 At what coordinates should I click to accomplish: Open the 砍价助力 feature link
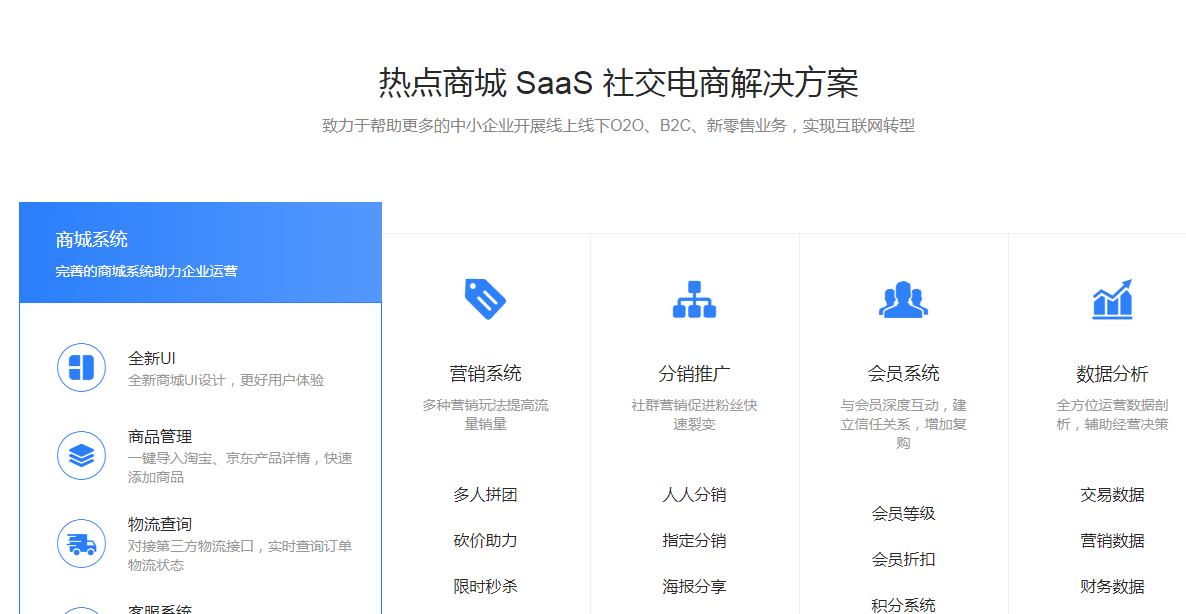coord(485,541)
